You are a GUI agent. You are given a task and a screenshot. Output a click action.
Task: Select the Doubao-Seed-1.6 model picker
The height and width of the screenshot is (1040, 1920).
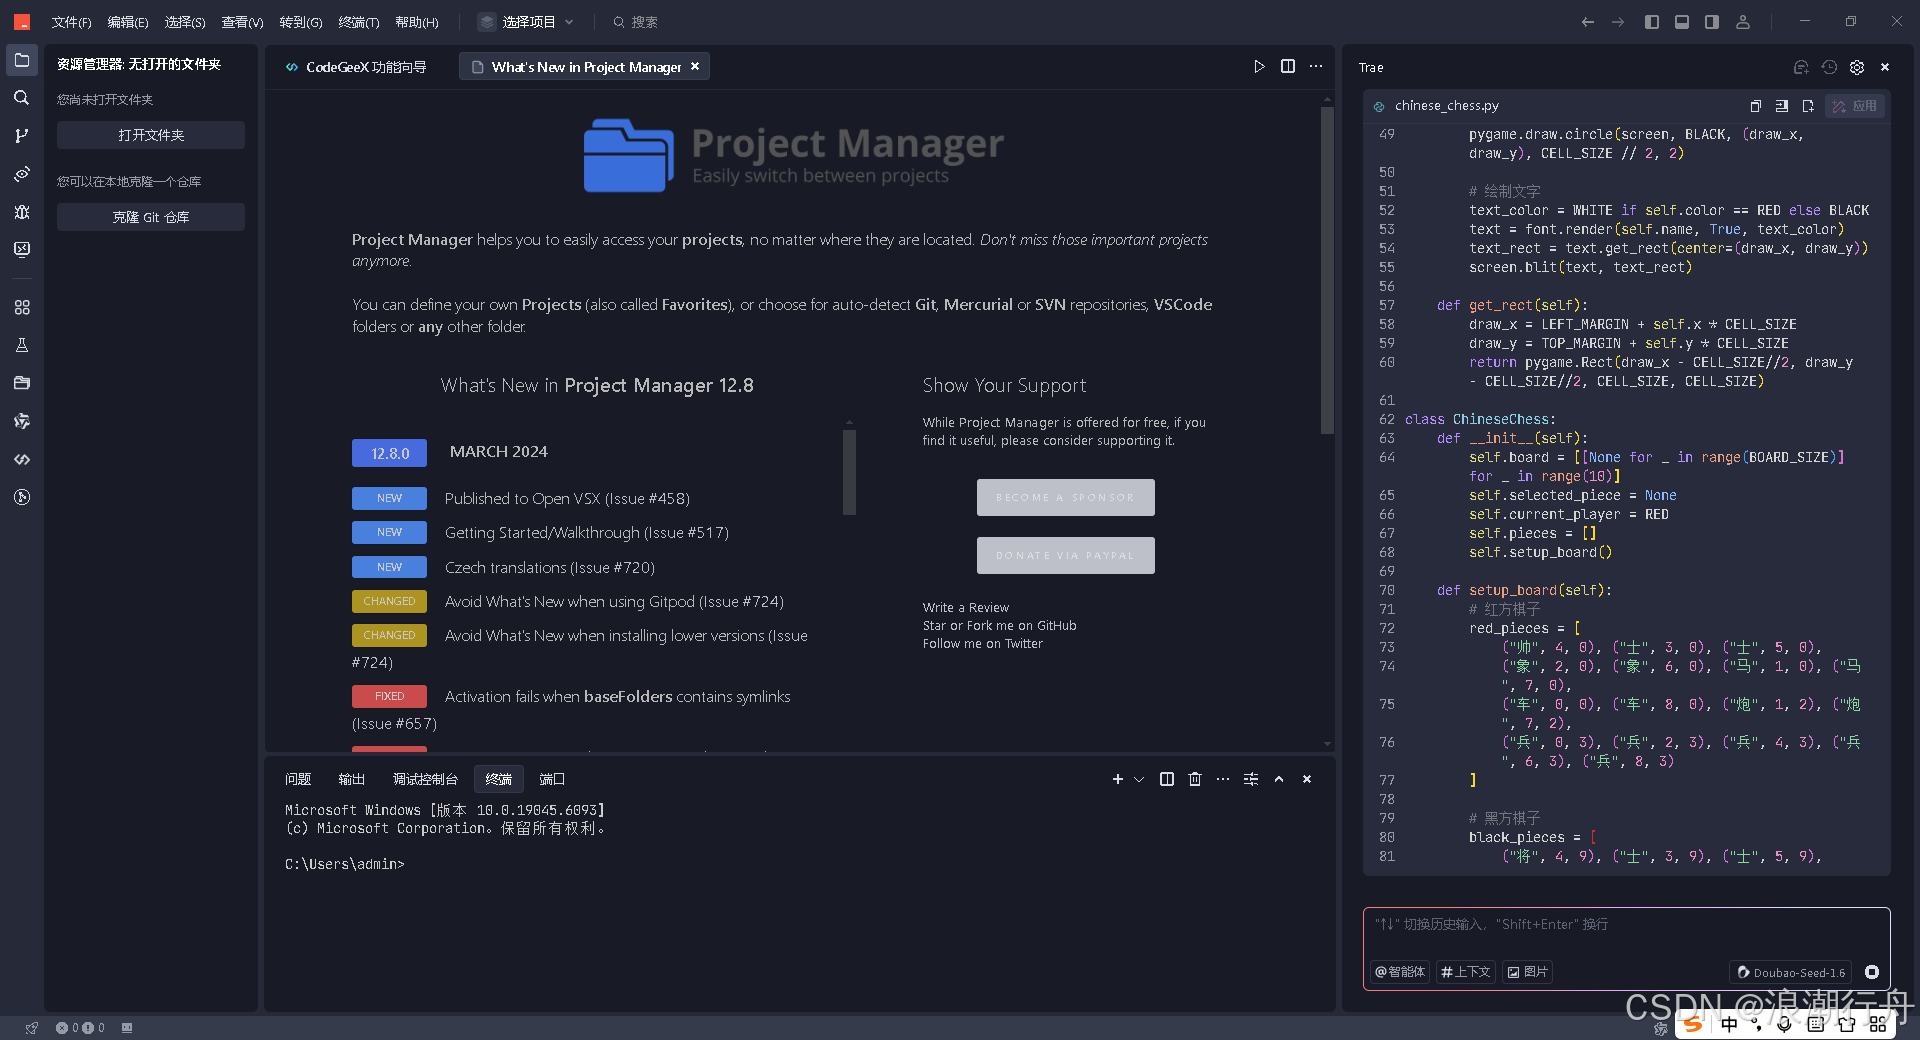click(1791, 972)
